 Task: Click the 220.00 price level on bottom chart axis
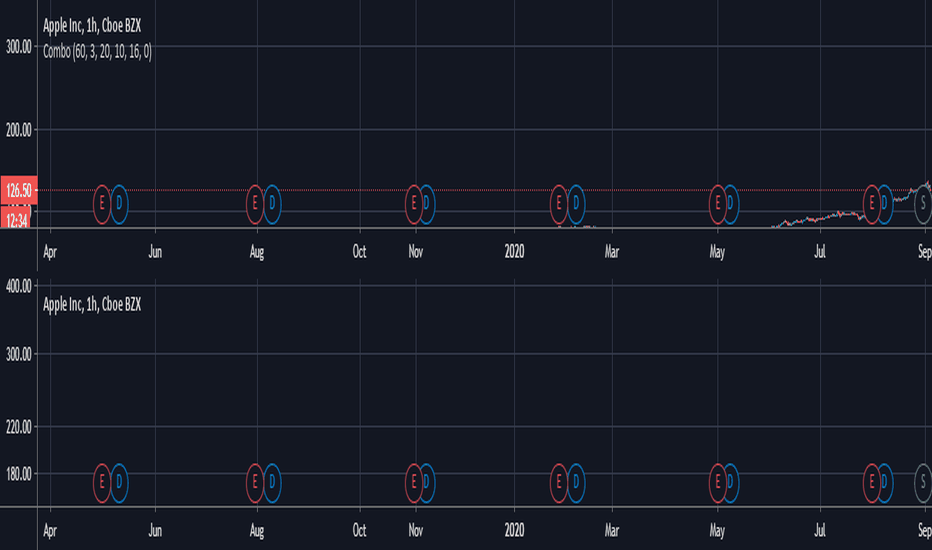(18, 427)
